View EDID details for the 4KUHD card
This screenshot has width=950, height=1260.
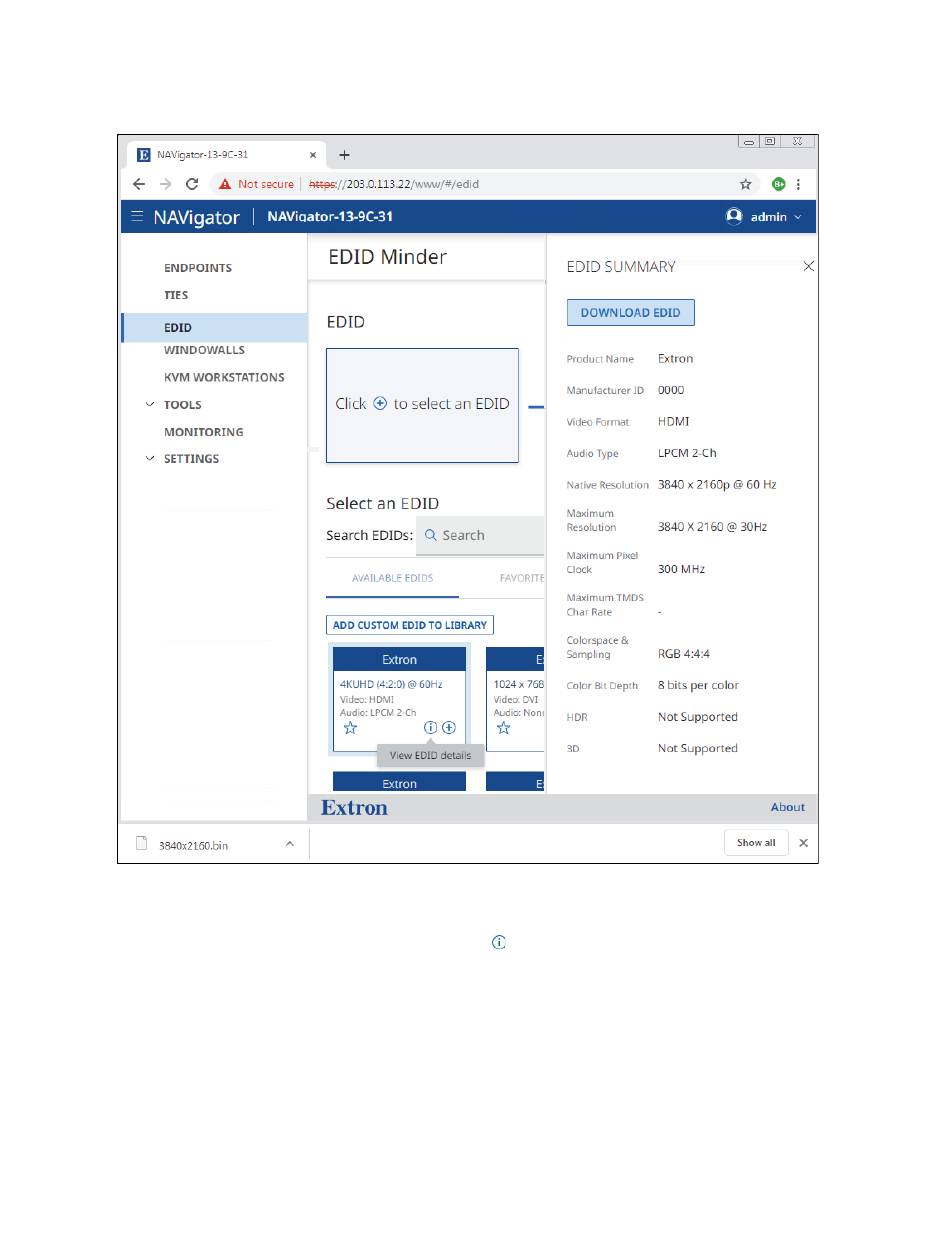coord(431,728)
